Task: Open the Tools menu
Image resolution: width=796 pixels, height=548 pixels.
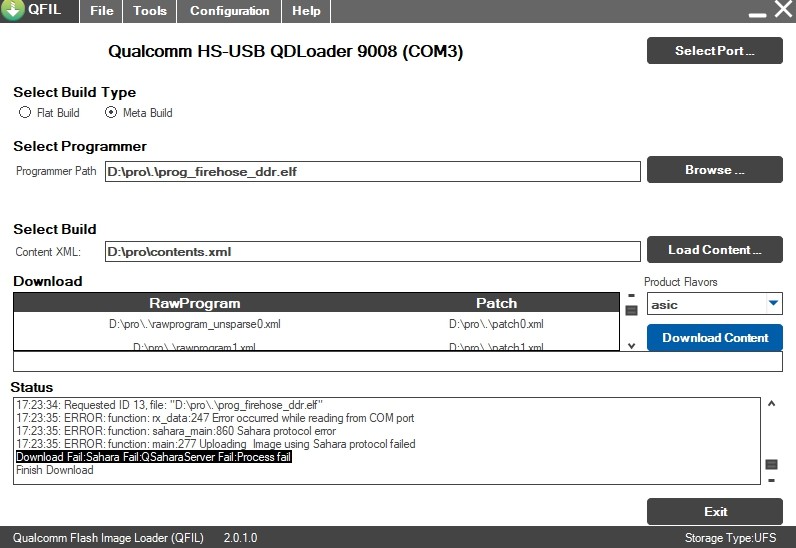Action: pos(150,11)
